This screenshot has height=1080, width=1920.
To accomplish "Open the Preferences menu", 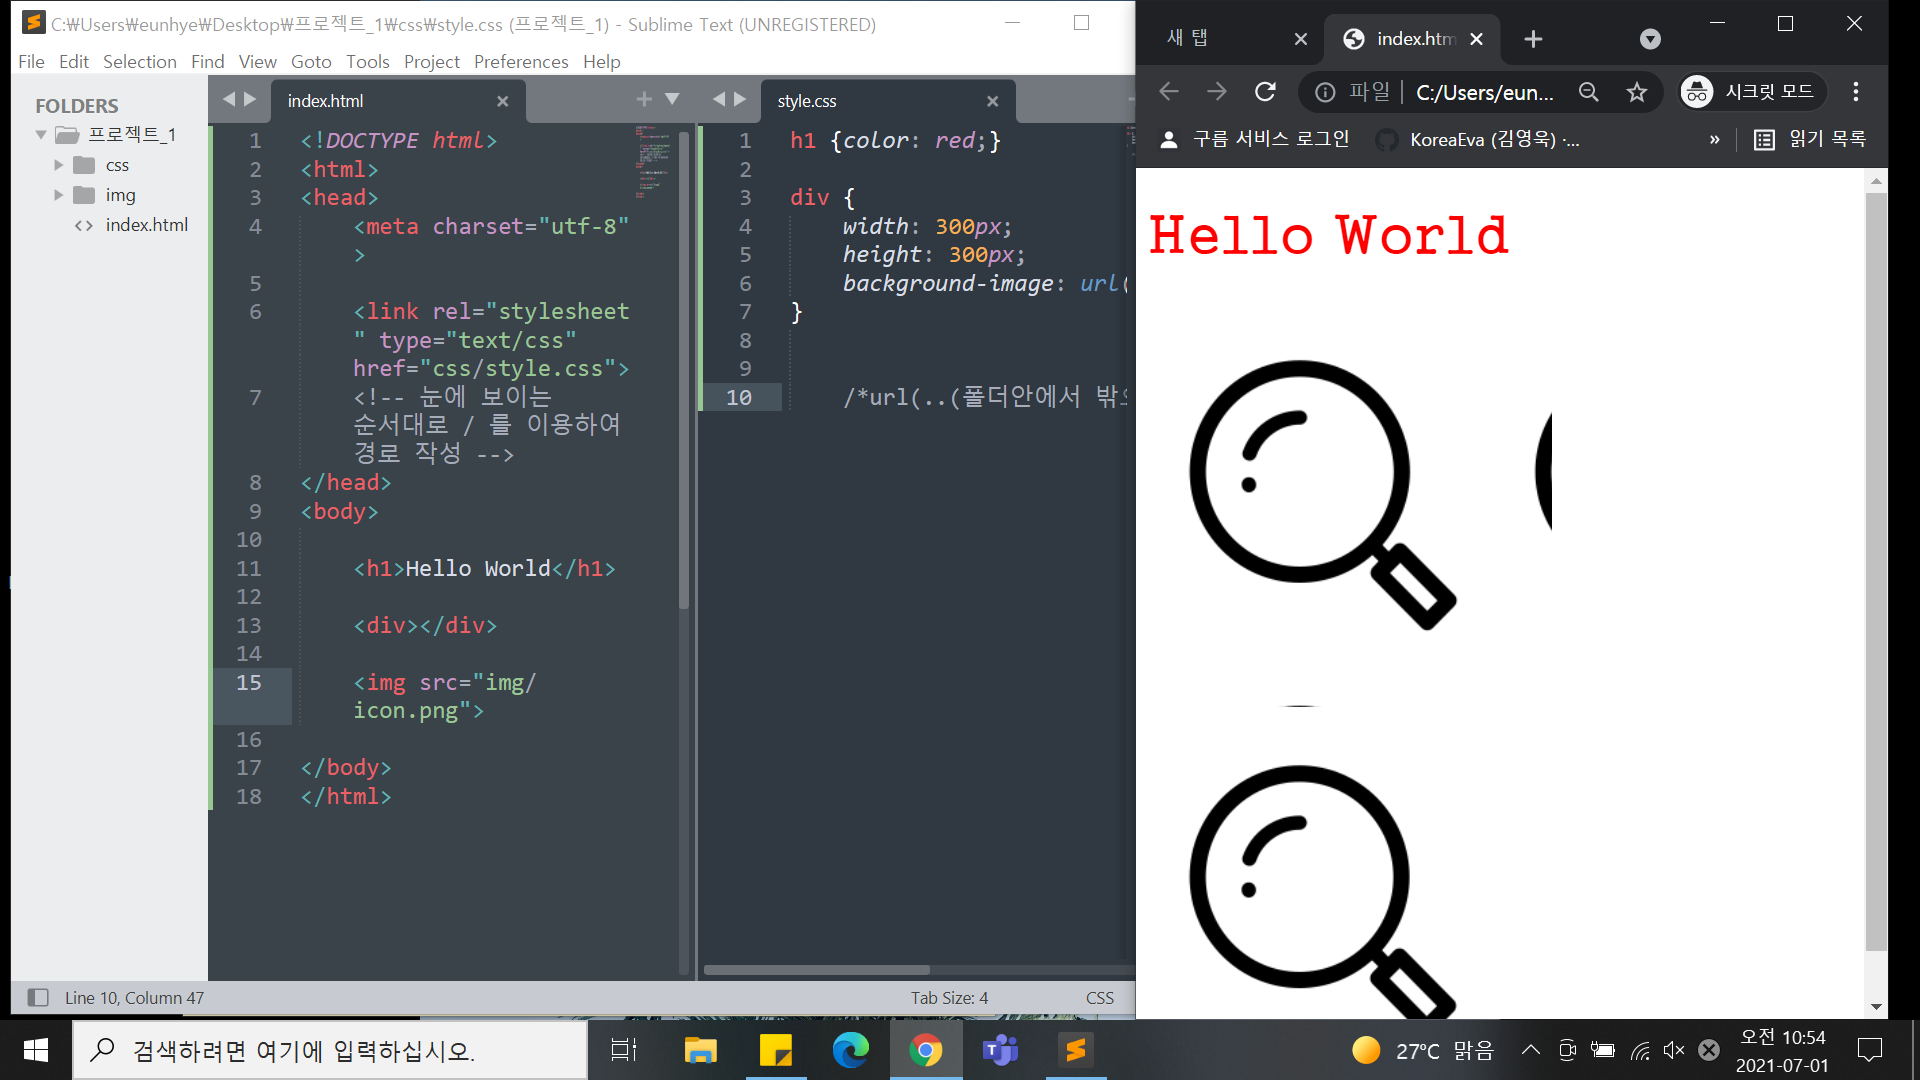I will 520,62.
